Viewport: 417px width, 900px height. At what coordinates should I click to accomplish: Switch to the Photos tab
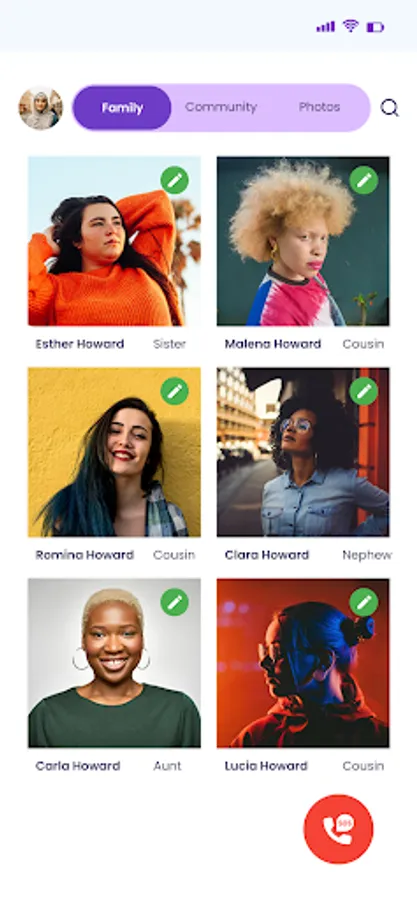pyautogui.click(x=319, y=107)
